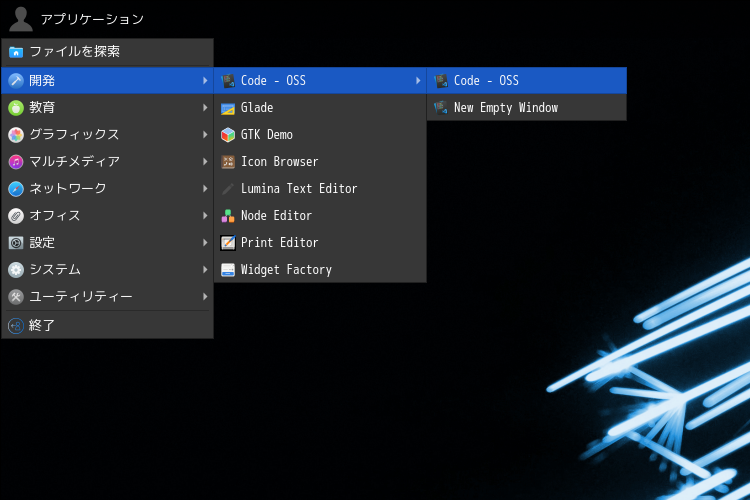The image size is (750, 500).
Task: Expand the 教育 submenu arrow
Action: click(x=204, y=108)
